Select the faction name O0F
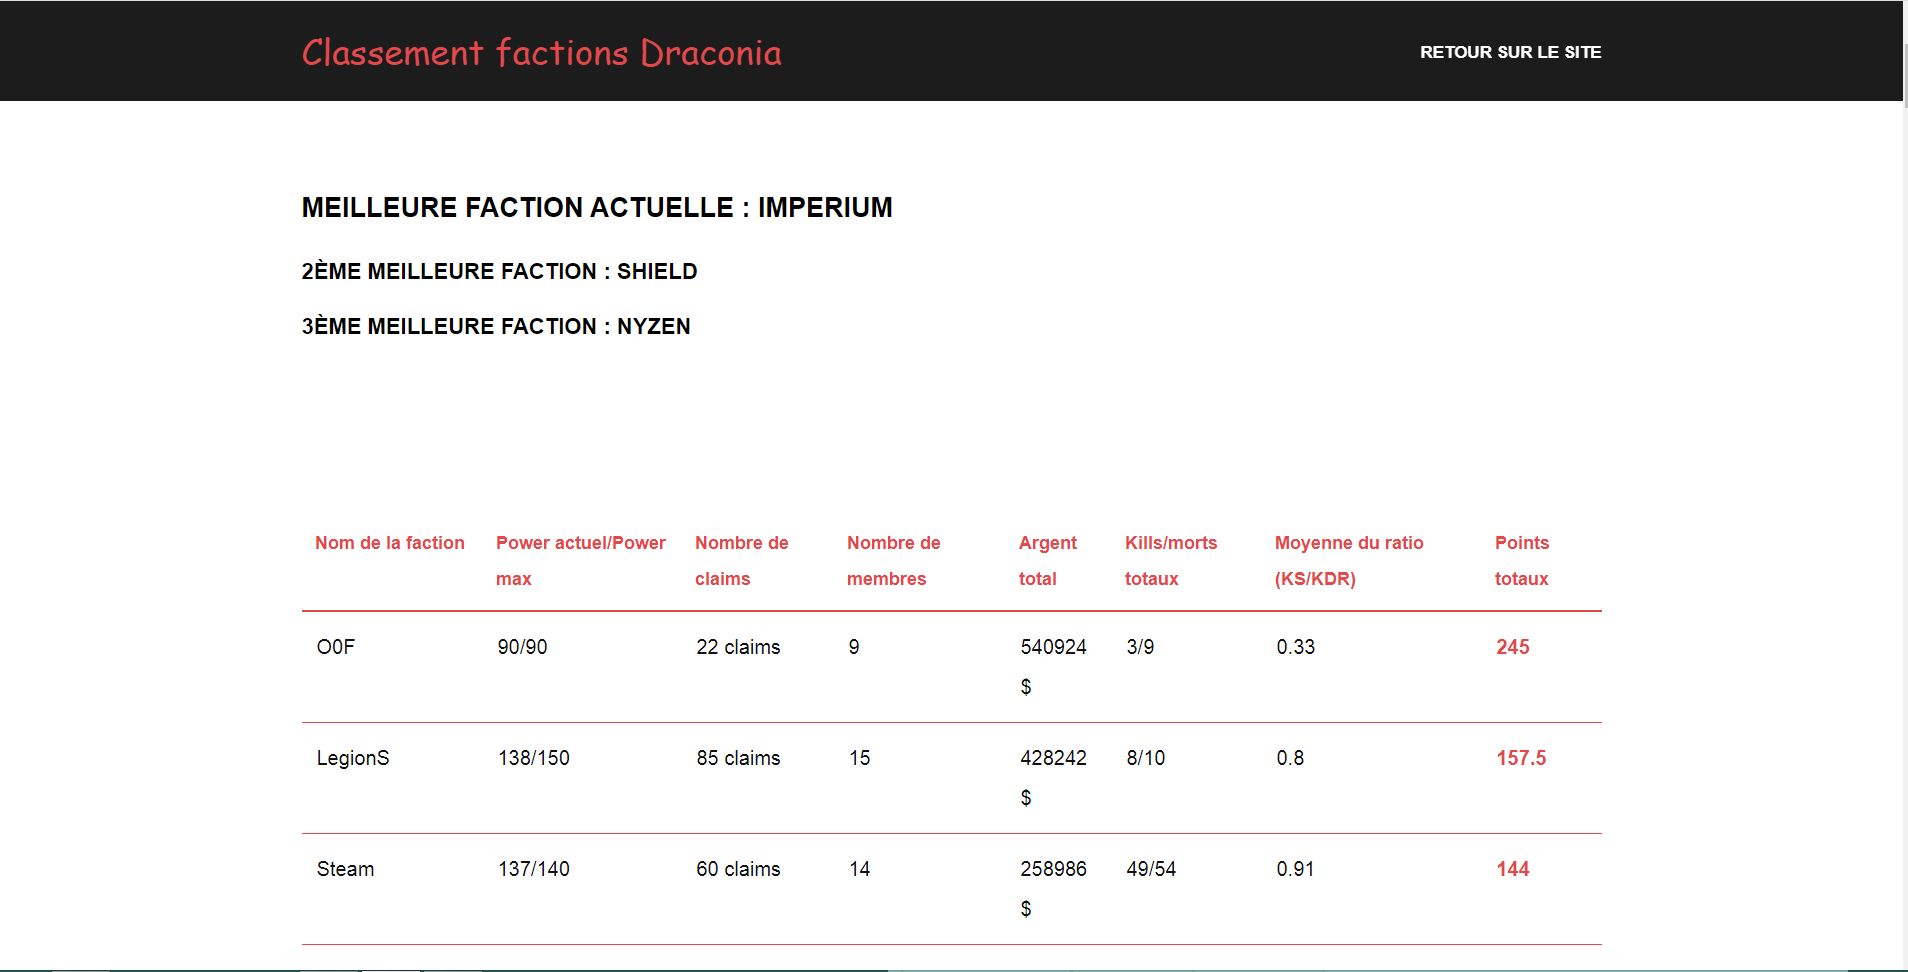This screenshot has width=1908, height=972. pos(334,647)
